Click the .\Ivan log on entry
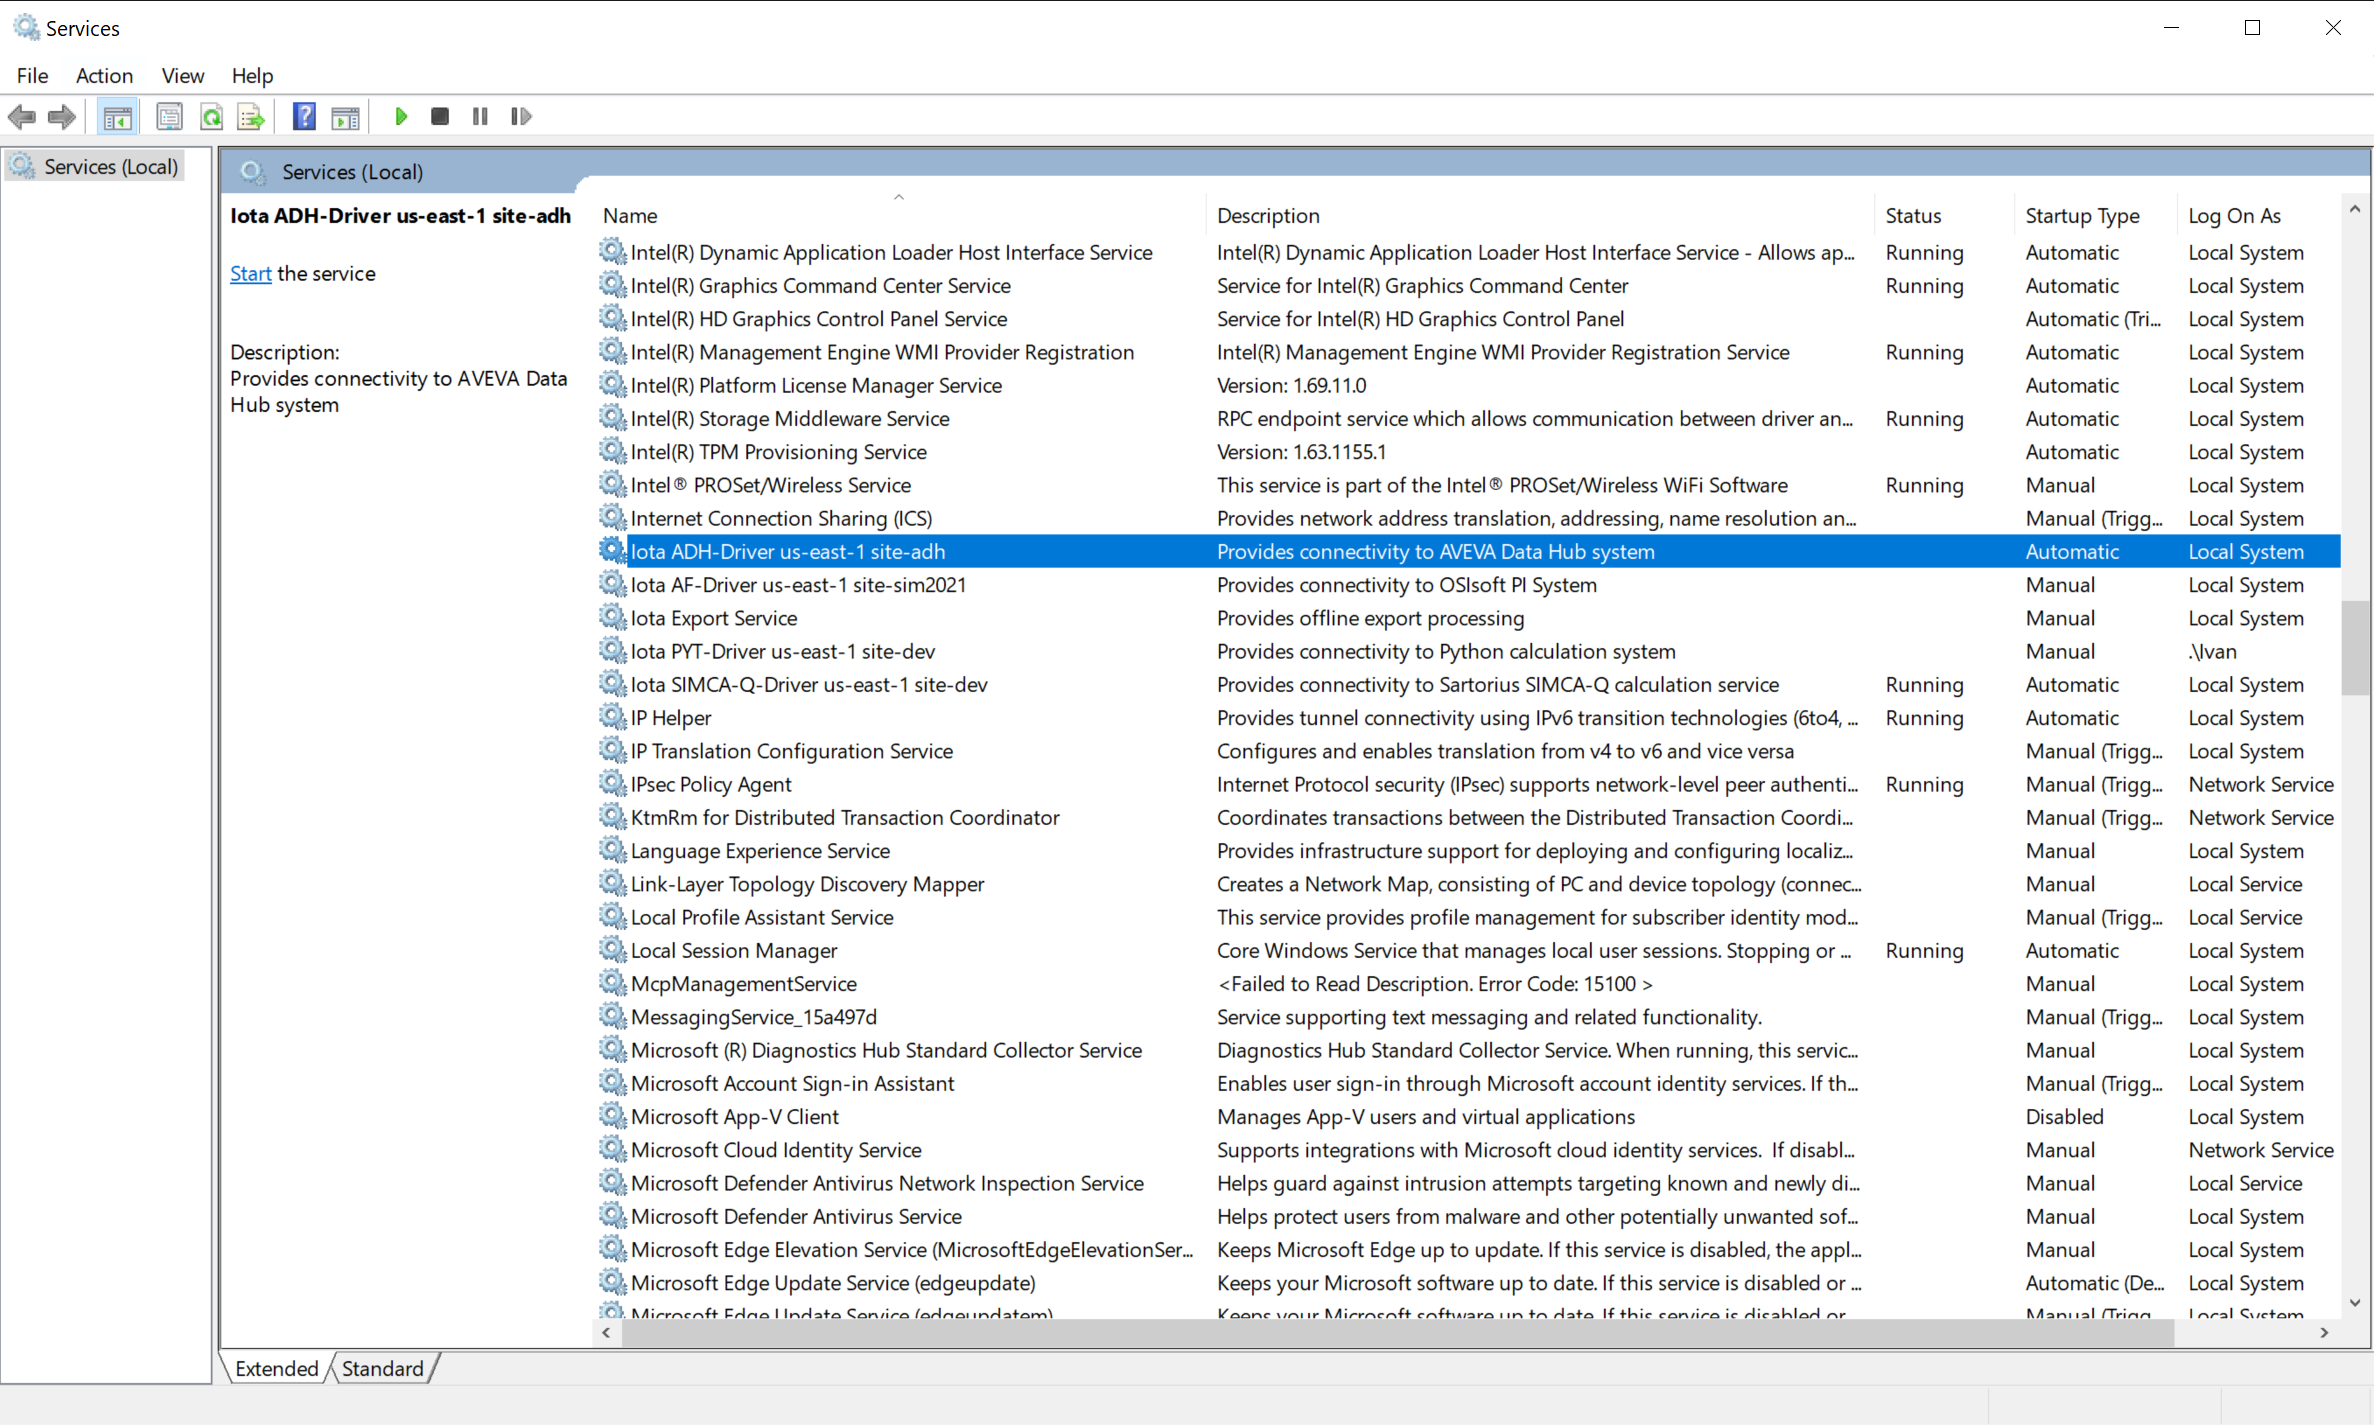This screenshot has height=1425, width=2374. click(x=2212, y=651)
